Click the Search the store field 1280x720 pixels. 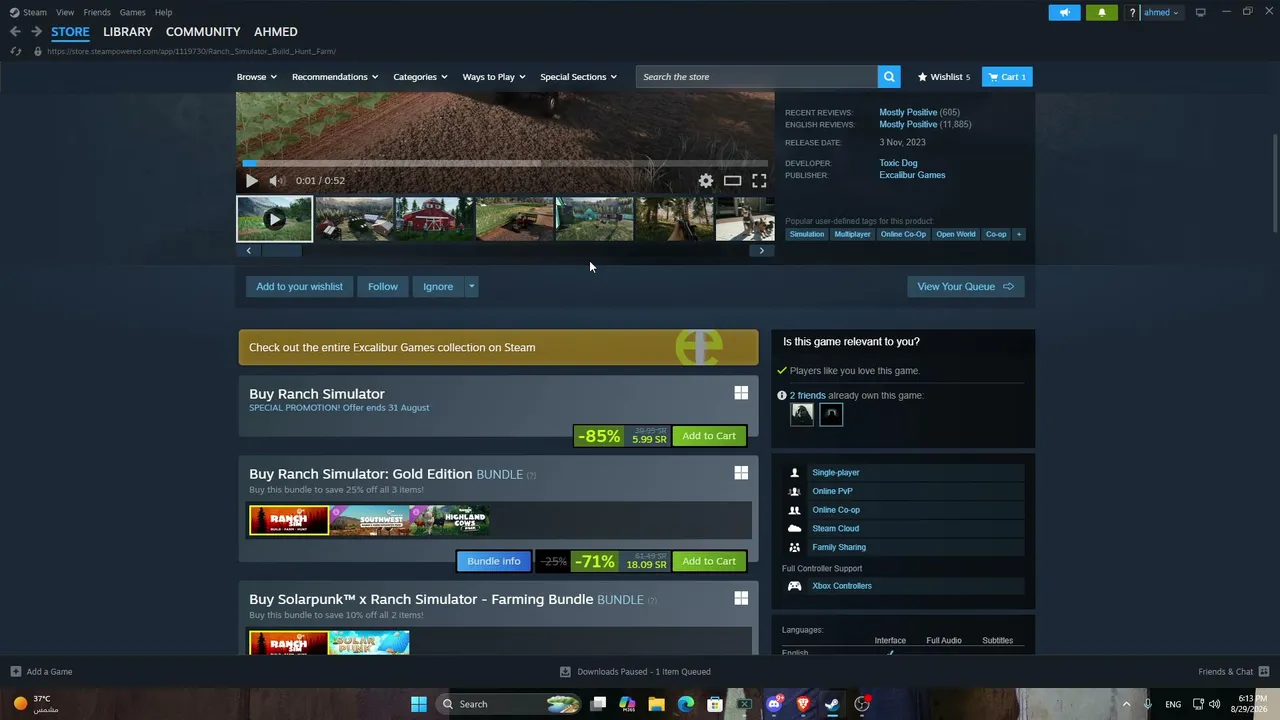(757, 77)
